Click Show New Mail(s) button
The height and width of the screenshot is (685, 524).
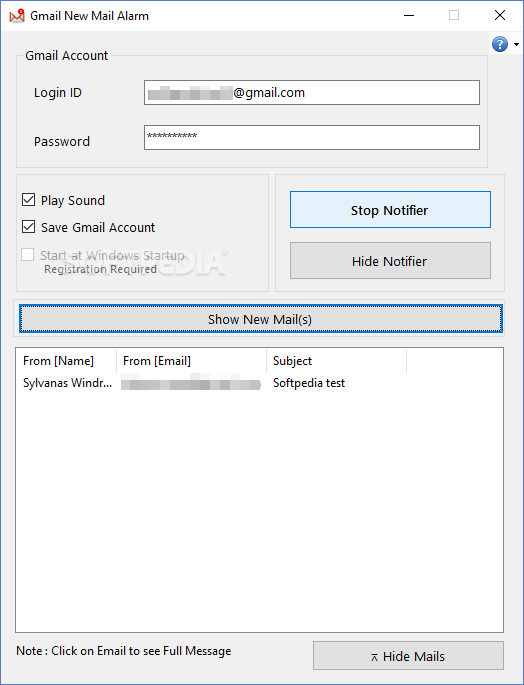coord(260,319)
